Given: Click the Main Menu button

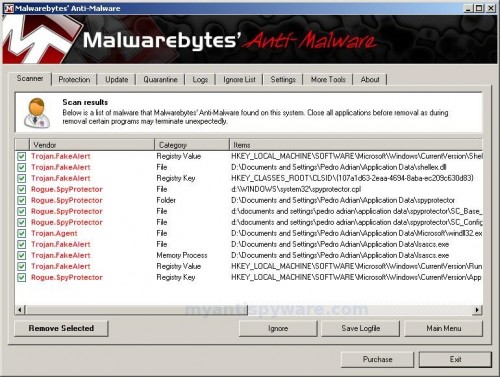Looking at the screenshot, I should [x=444, y=328].
